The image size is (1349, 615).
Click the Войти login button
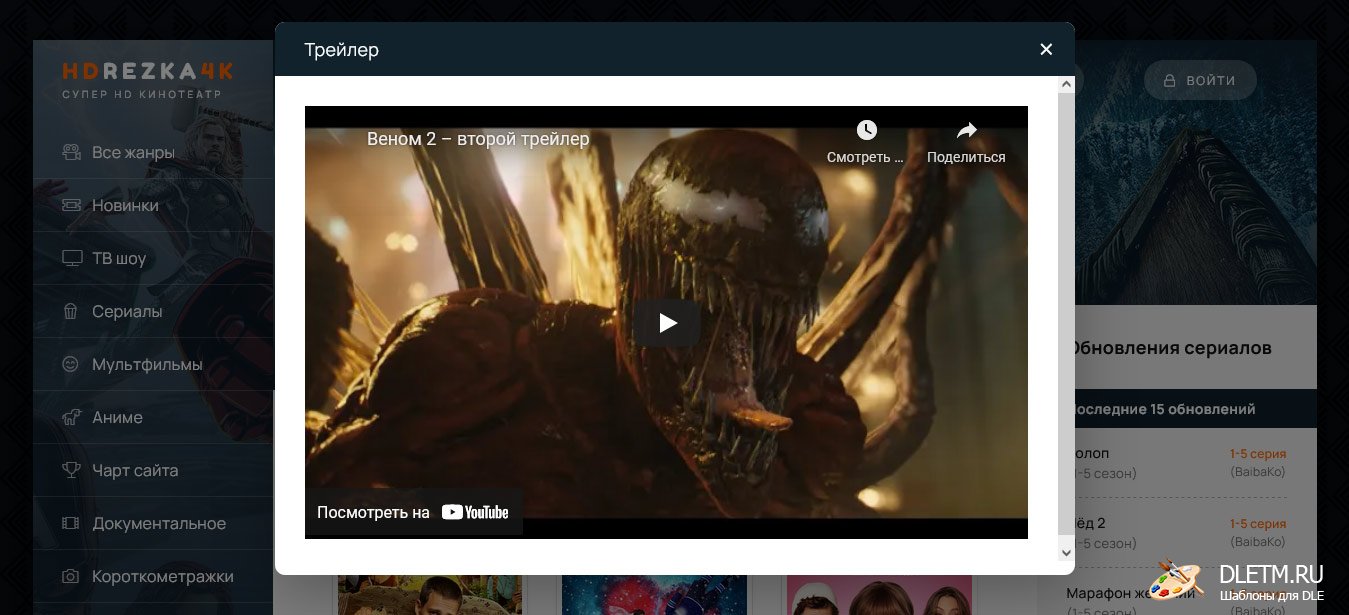[1199, 80]
